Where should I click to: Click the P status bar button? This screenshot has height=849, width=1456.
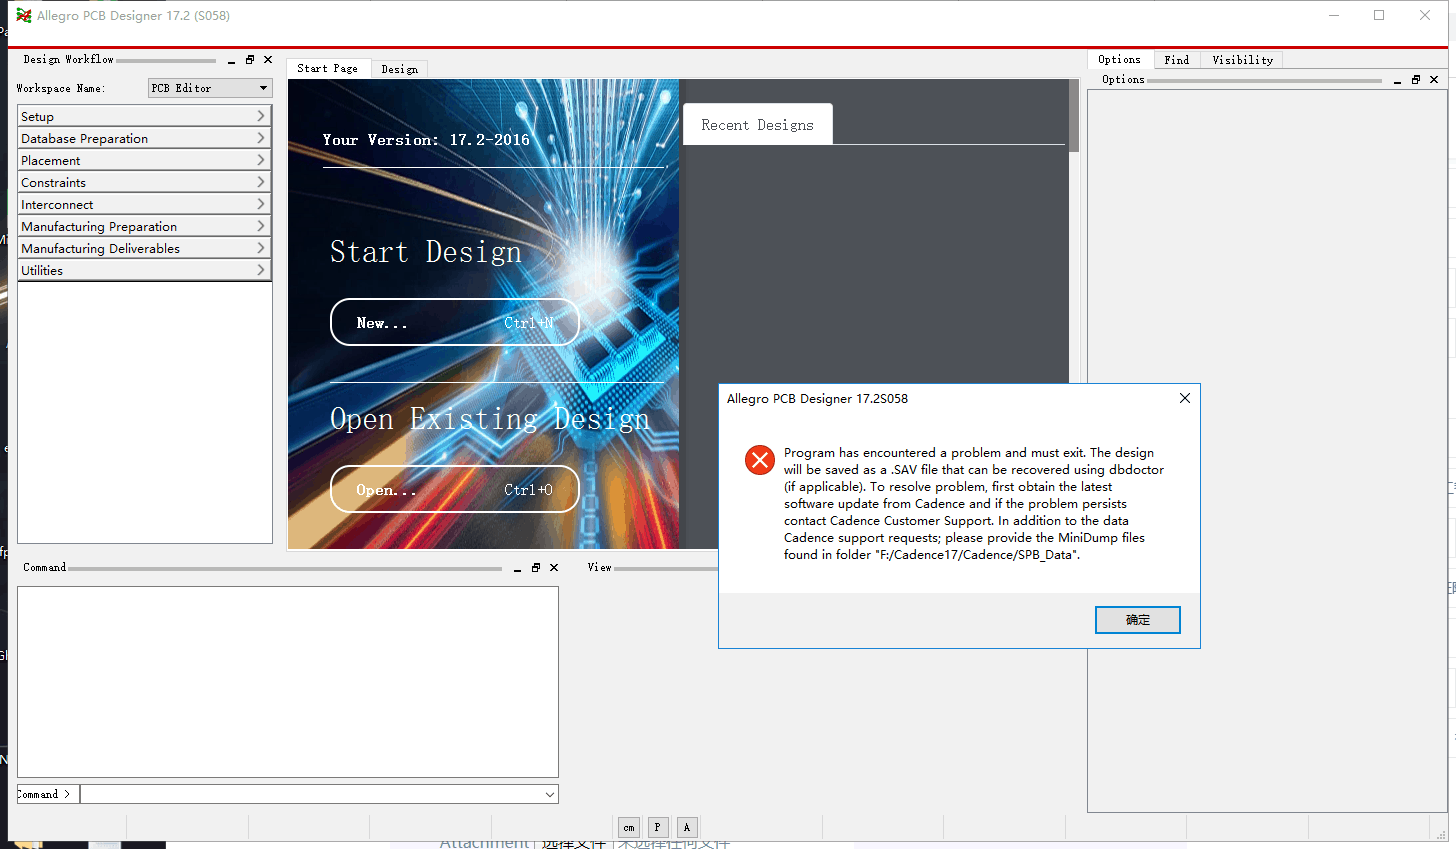[x=658, y=827]
